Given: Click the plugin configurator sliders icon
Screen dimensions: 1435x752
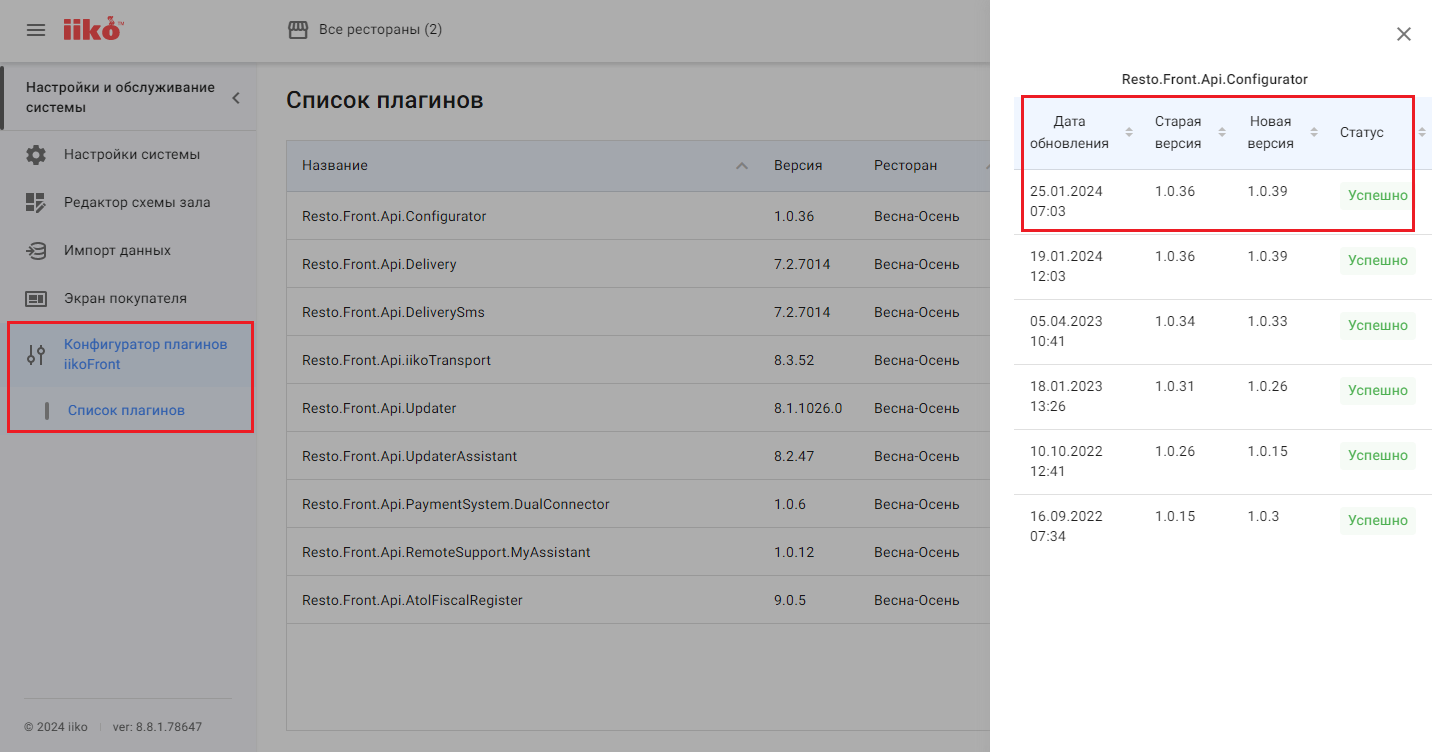Looking at the screenshot, I should coord(36,354).
